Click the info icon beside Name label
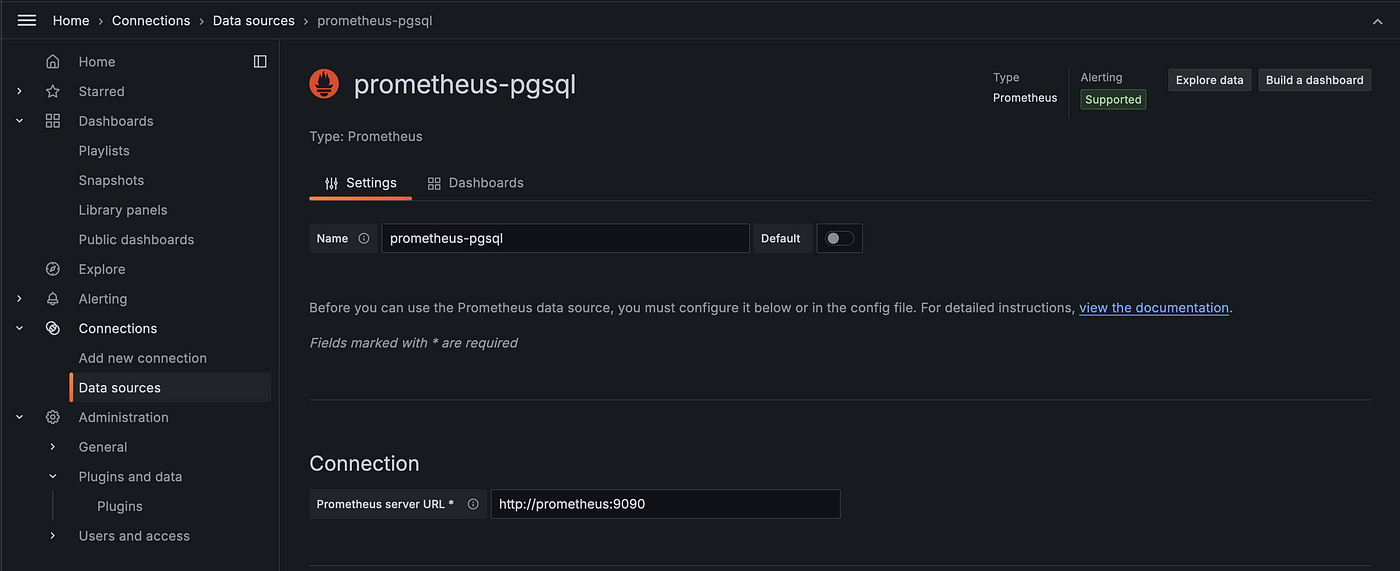The height and width of the screenshot is (571, 1400). pos(364,238)
